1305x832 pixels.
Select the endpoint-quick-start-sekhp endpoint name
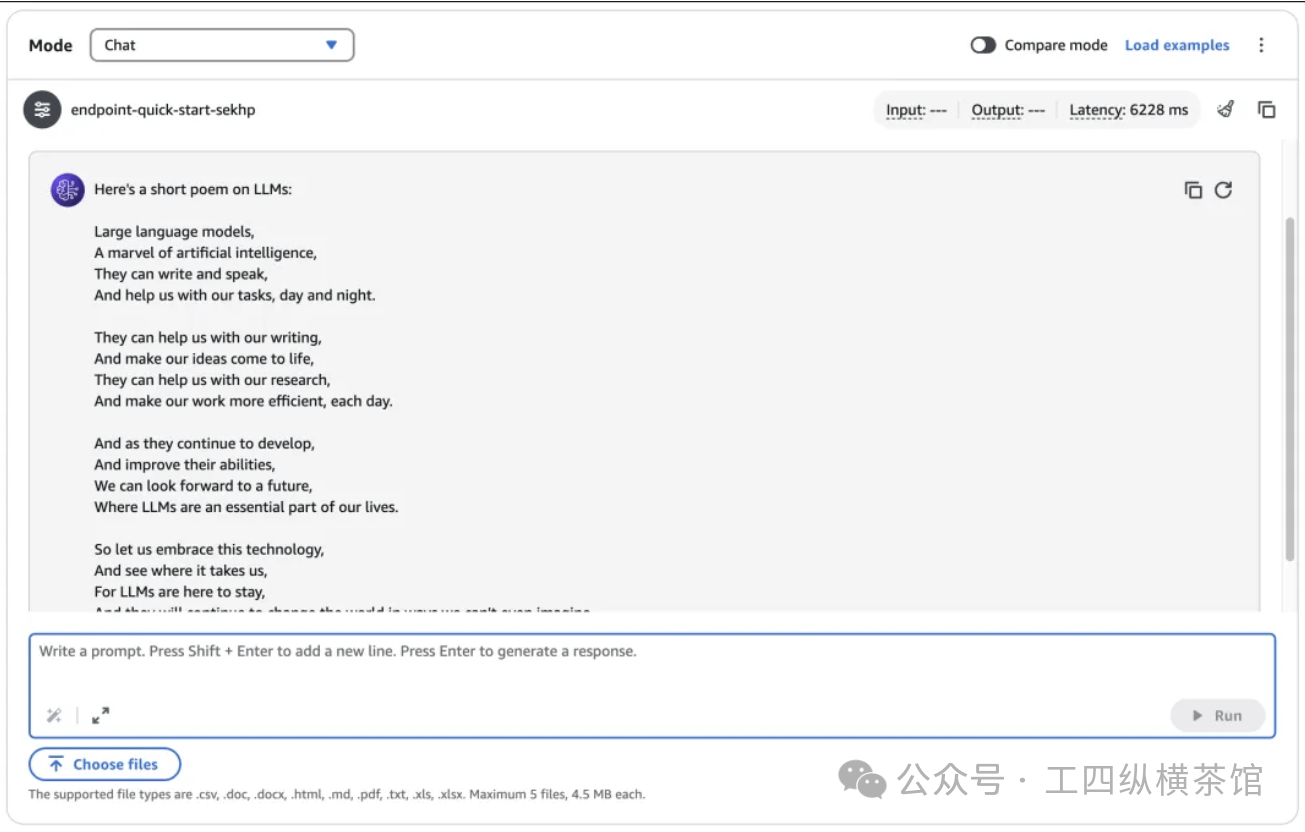tap(163, 110)
